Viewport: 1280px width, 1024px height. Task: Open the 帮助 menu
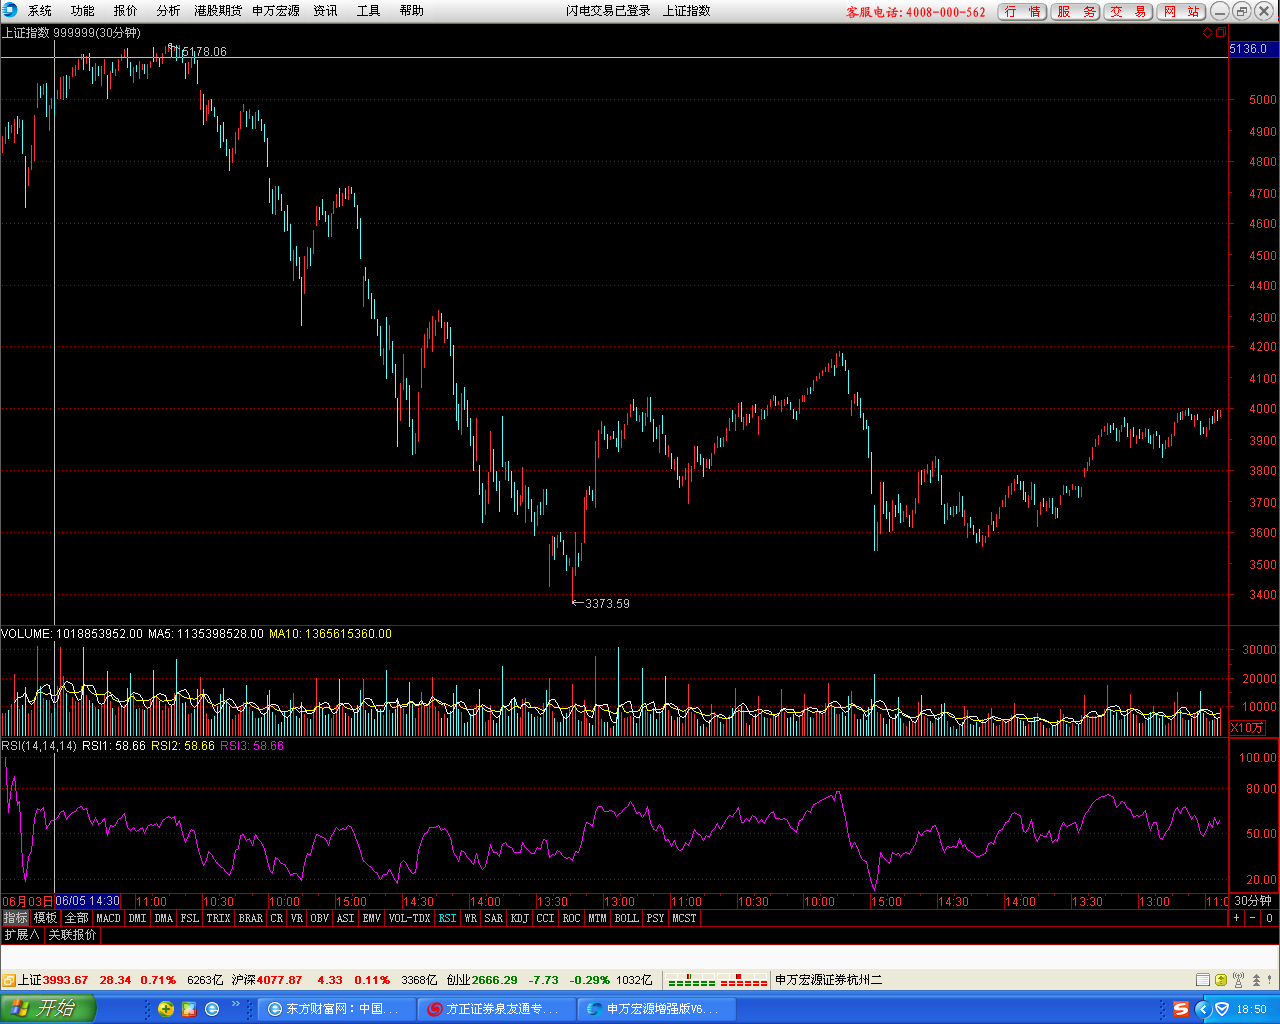(x=412, y=11)
